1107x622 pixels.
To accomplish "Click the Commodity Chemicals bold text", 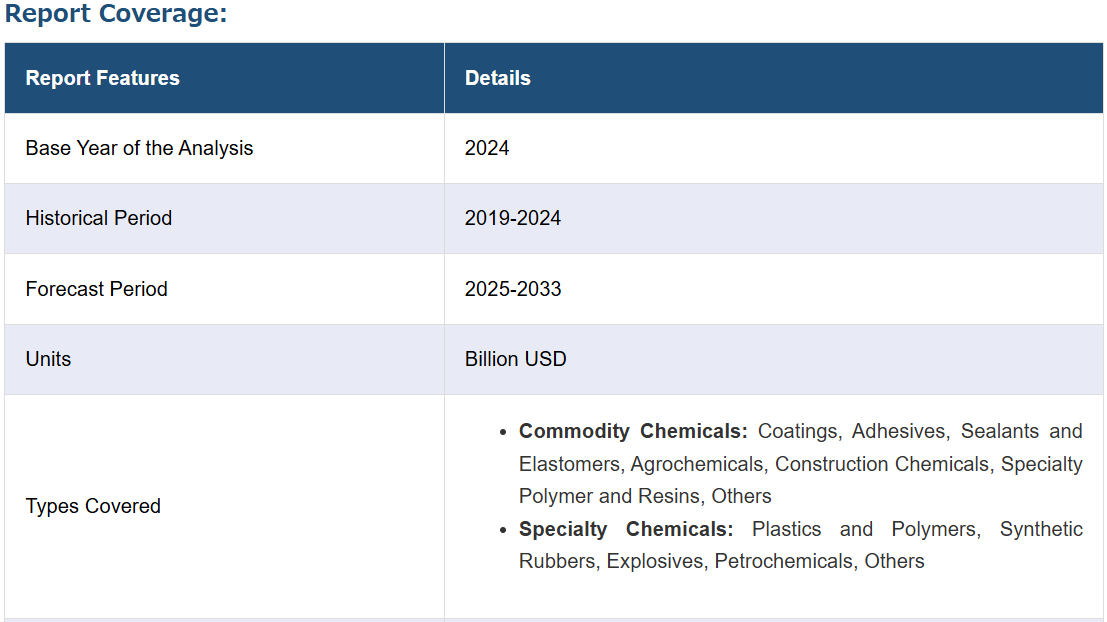I will (633, 431).
